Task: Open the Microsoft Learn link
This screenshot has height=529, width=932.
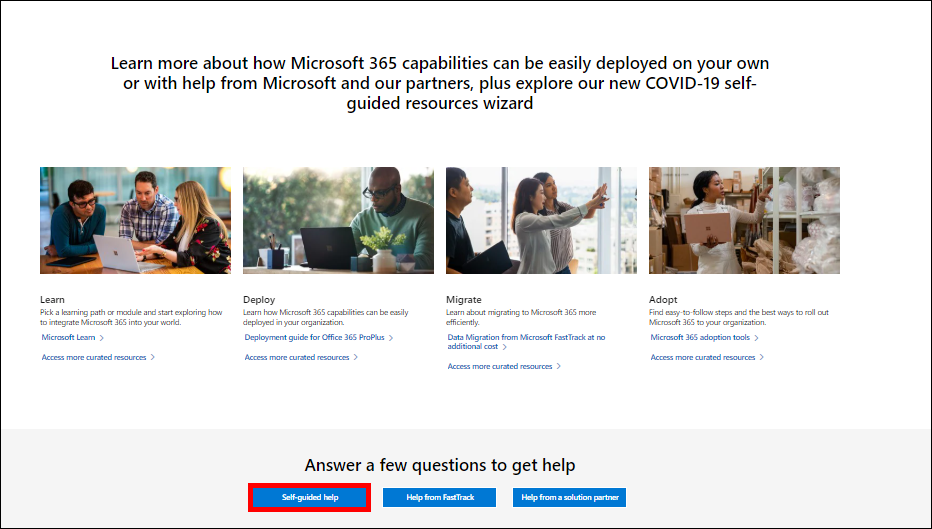Action: pyautogui.click(x=73, y=338)
